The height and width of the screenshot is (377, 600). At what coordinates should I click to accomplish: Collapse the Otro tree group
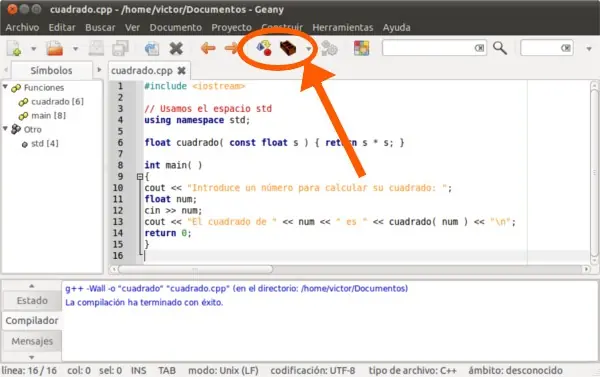5,129
